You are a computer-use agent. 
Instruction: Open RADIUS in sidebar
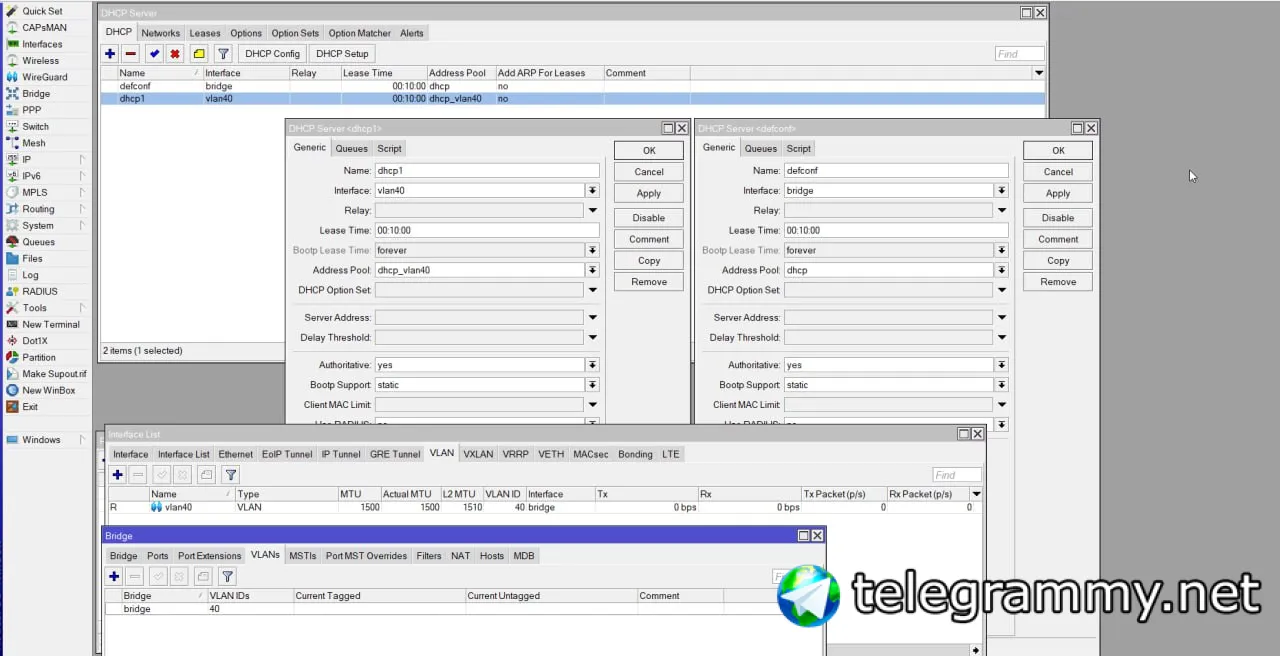(x=40, y=291)
